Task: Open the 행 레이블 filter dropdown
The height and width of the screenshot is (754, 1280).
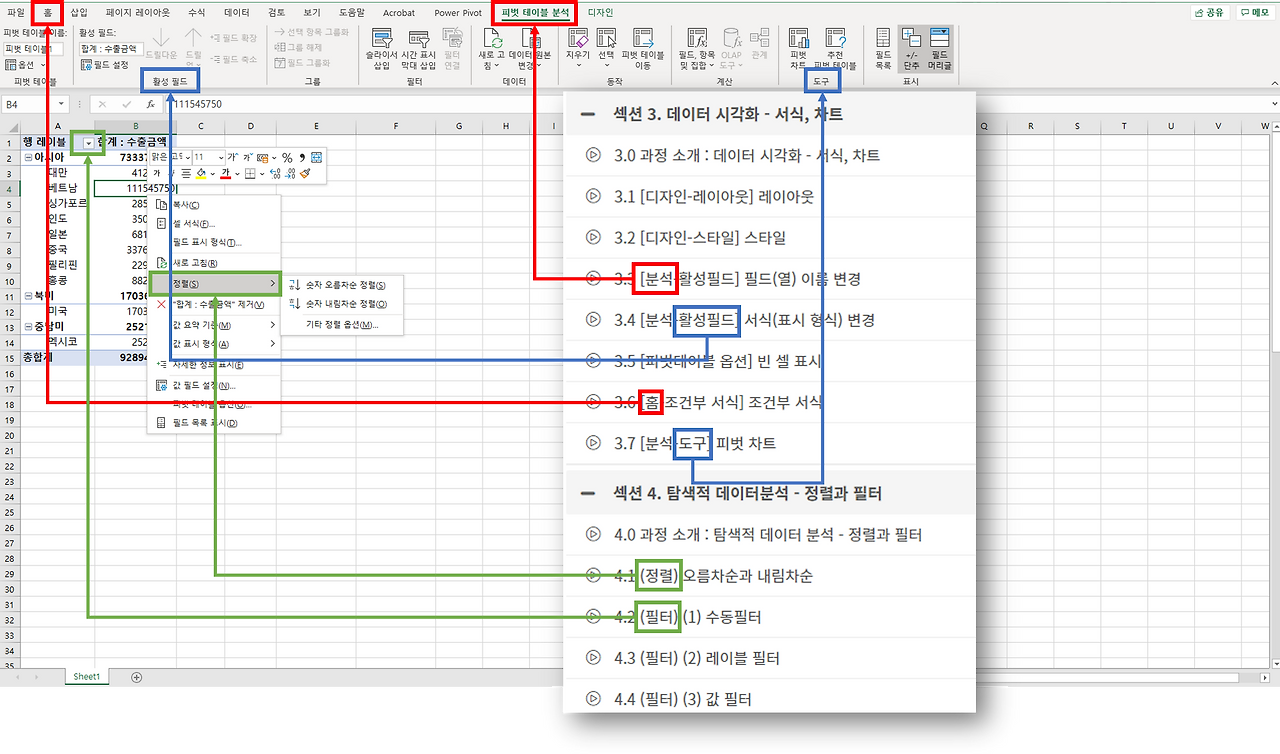Action: (90, 143)
